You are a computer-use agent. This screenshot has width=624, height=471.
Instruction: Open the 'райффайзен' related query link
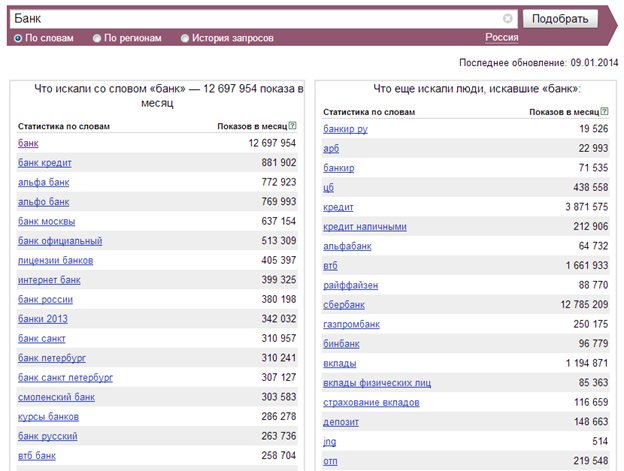[351, 285]
